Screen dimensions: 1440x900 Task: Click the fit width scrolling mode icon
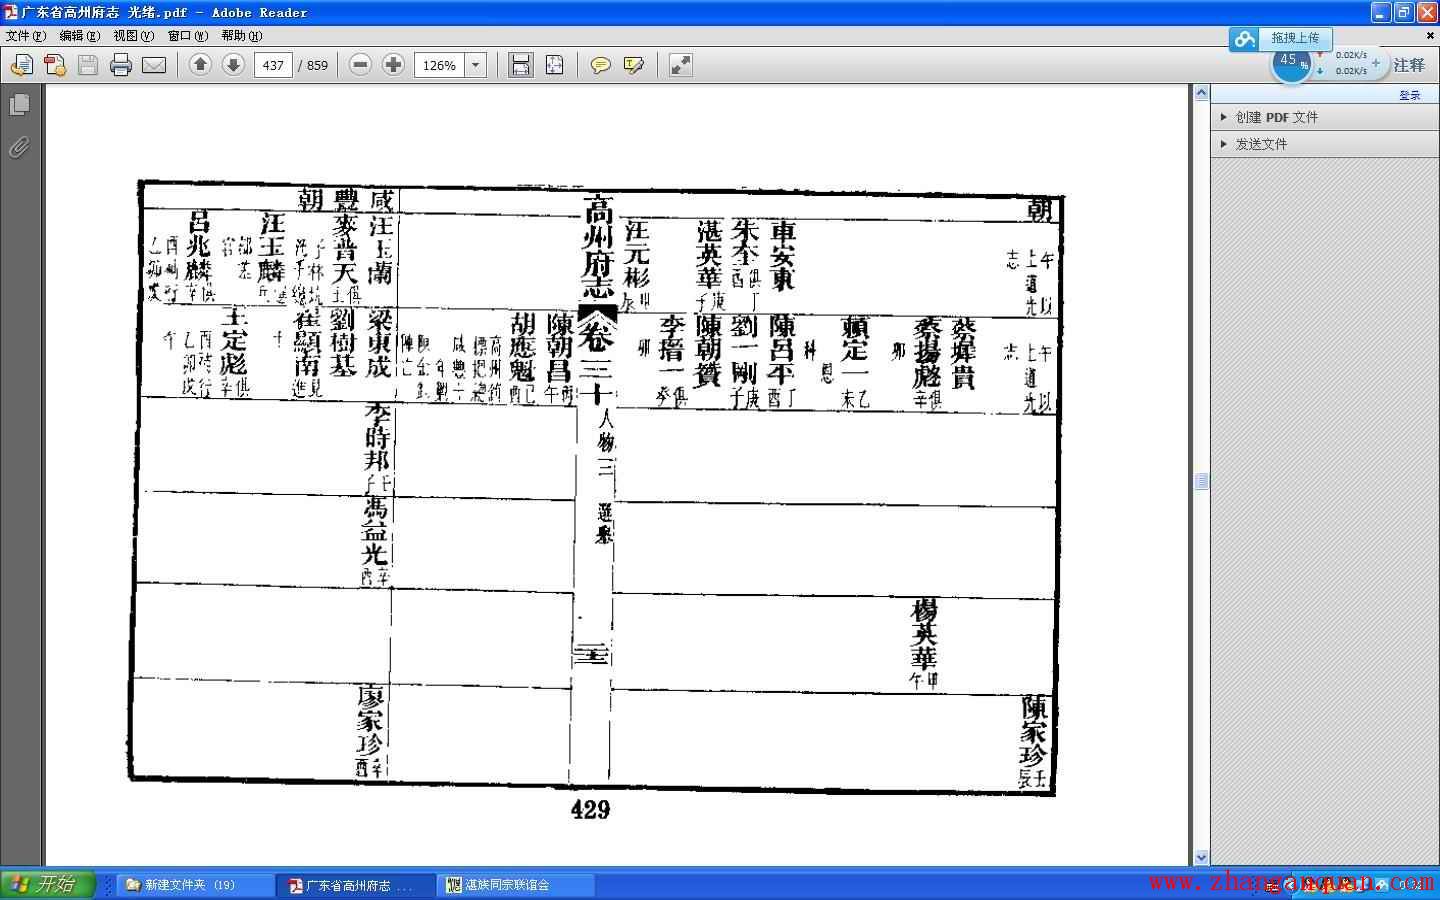tap(521, 65)
